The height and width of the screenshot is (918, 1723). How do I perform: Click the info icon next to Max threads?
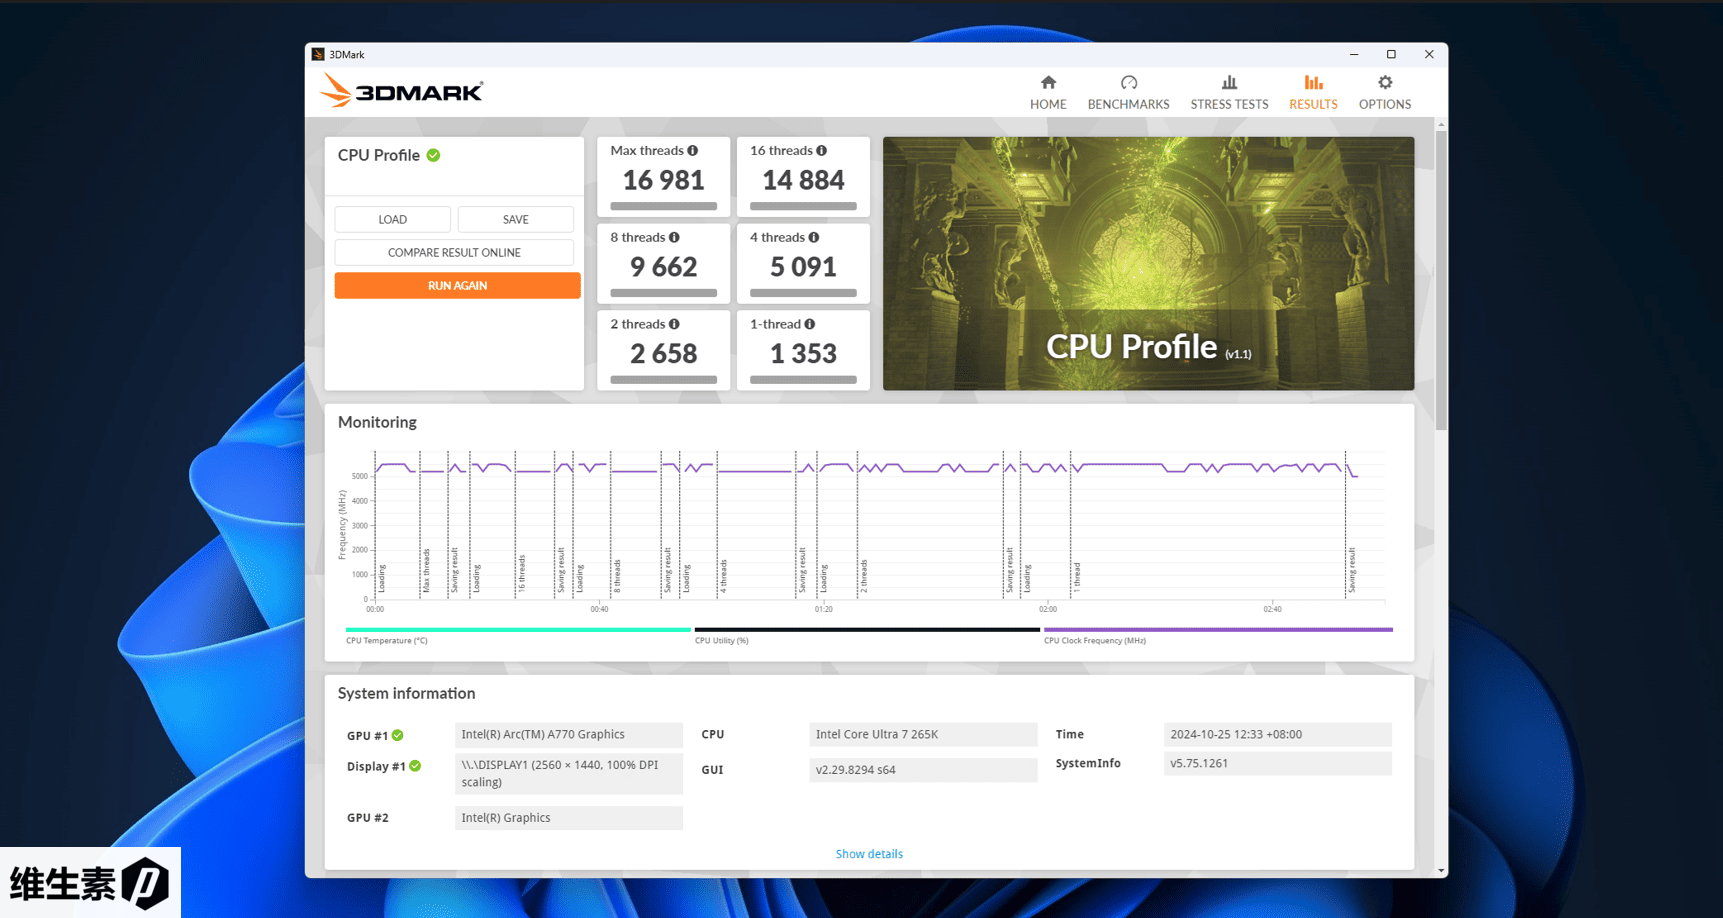[x=692, y=151]
